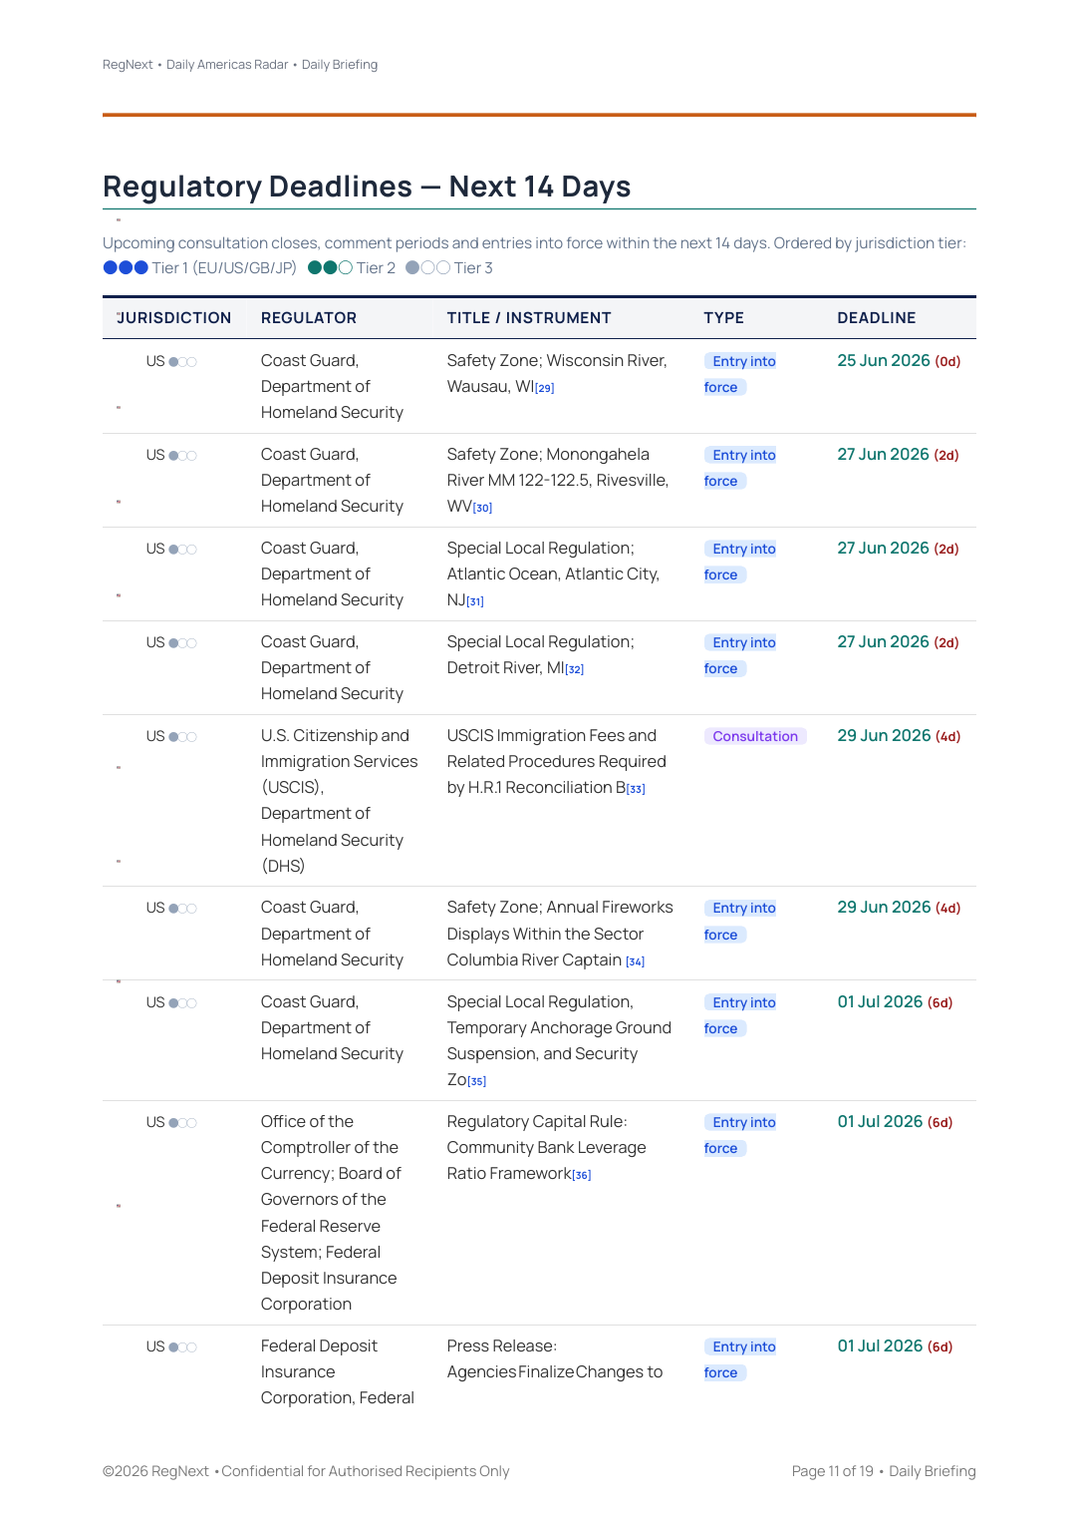The image size is (1080, 1528).
Task: Click the REGULATOR column header
Action: (x=309, y=318)
